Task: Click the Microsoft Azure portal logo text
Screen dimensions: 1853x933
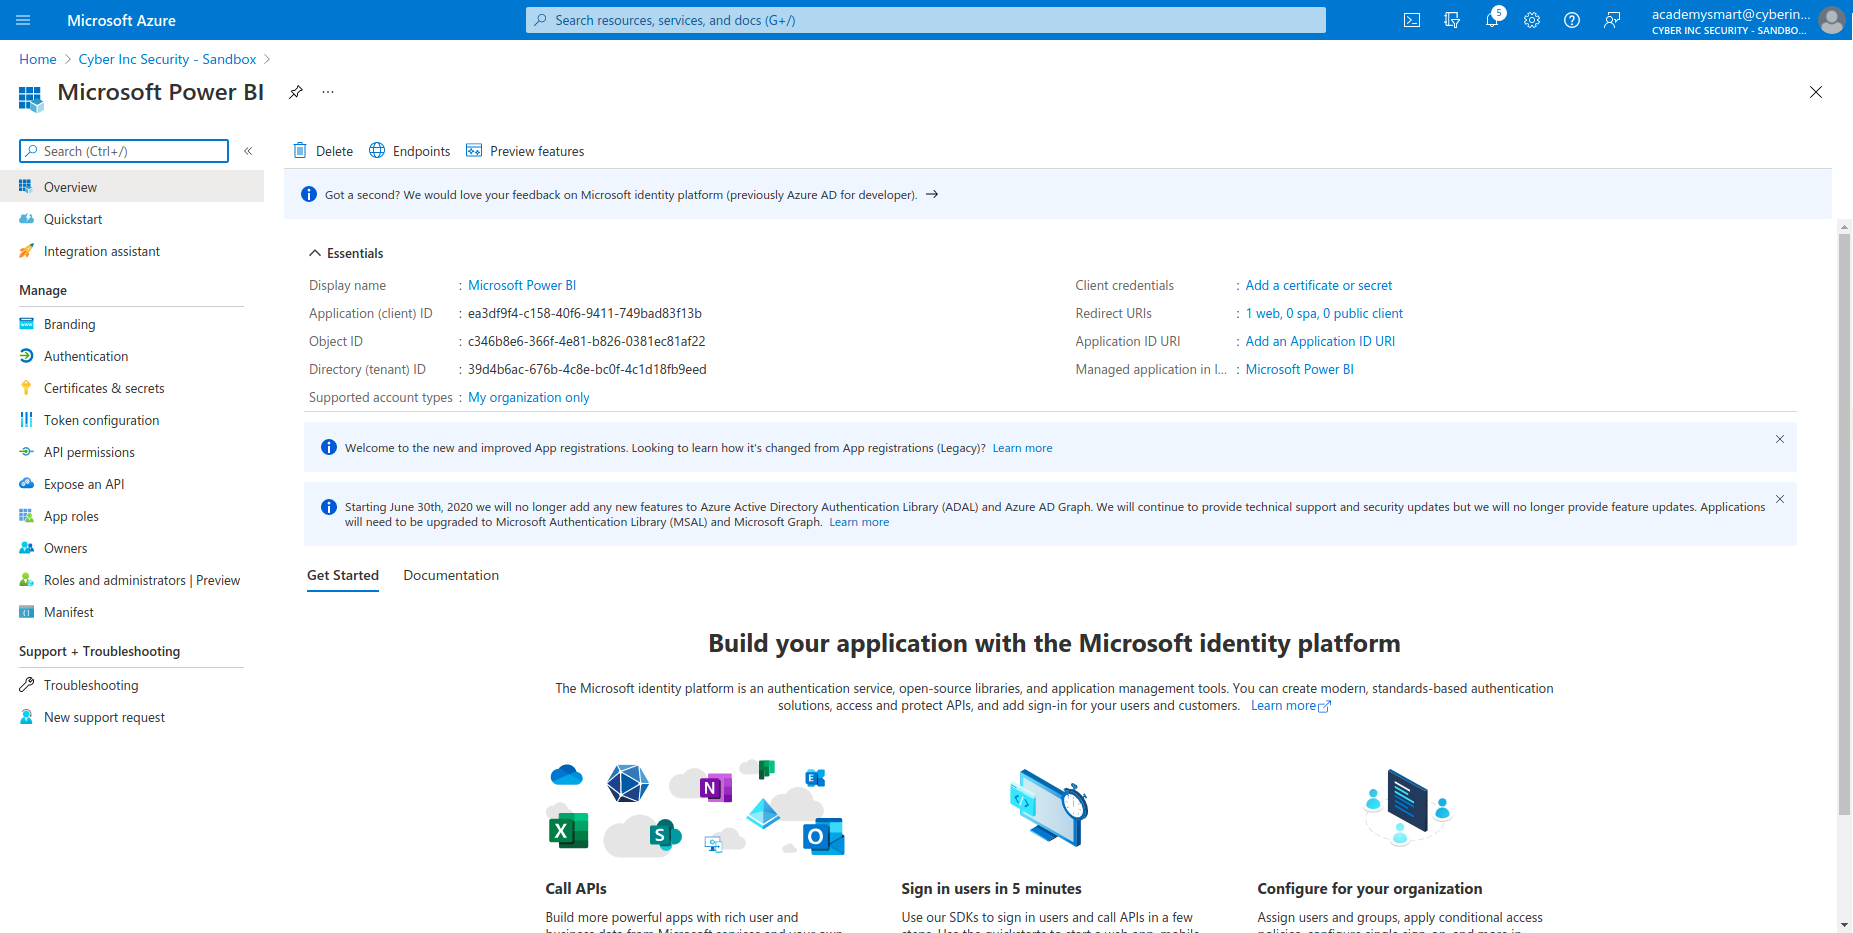Action: pos(121,20)
